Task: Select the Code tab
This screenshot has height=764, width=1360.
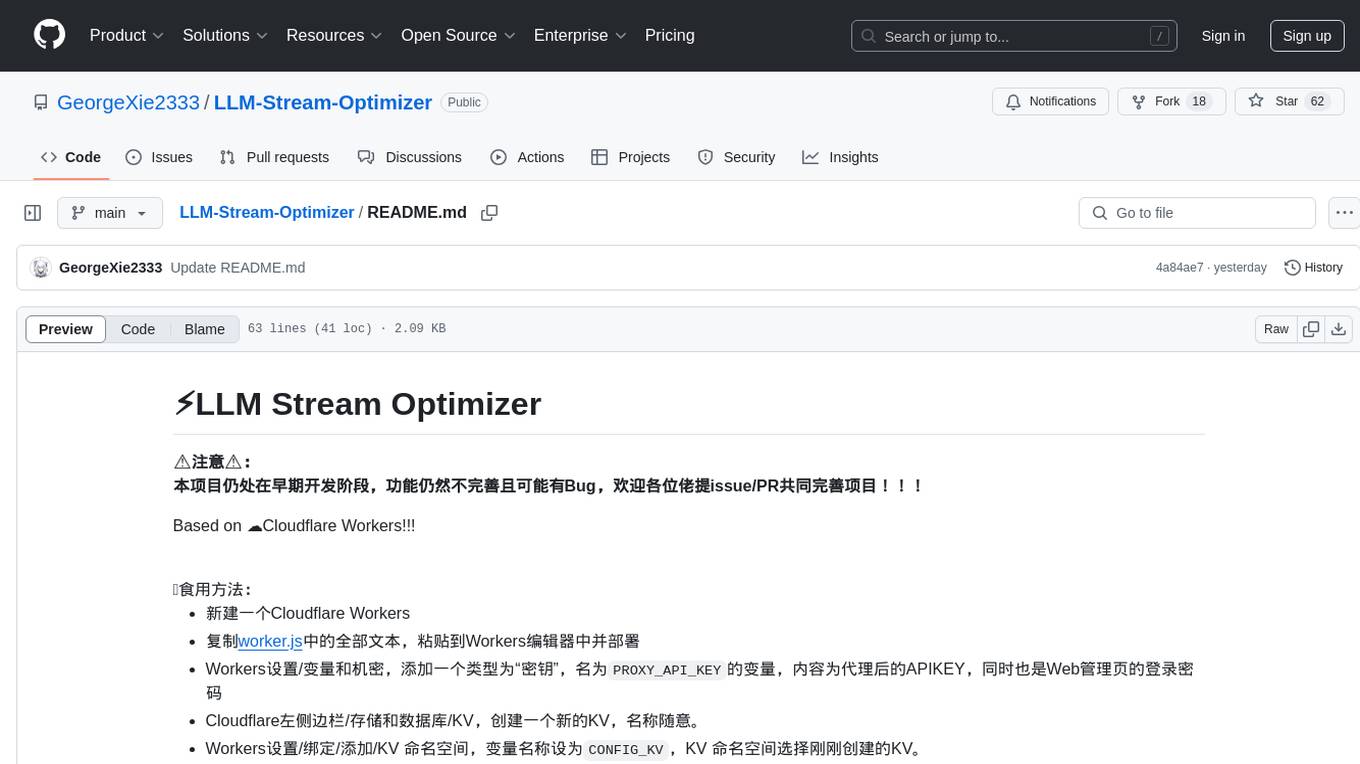Action: [x=71, y=157]
